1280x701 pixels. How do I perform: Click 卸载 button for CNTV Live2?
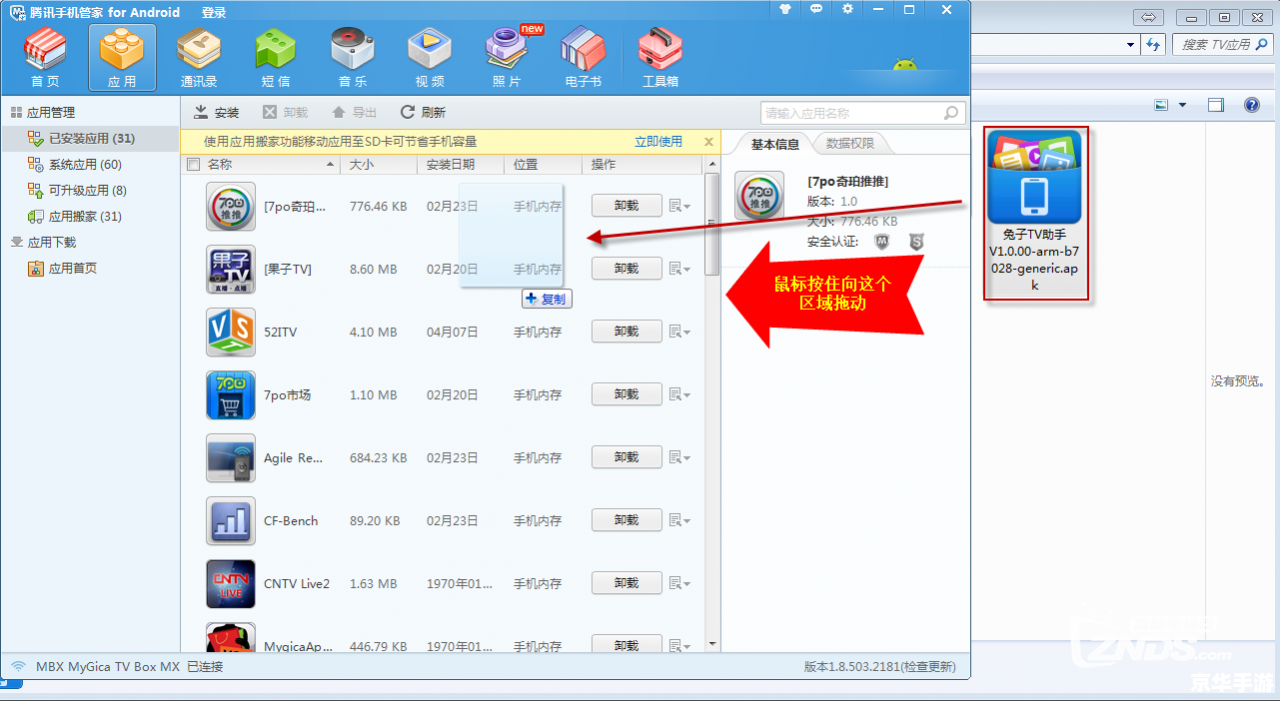coord(627,584)
